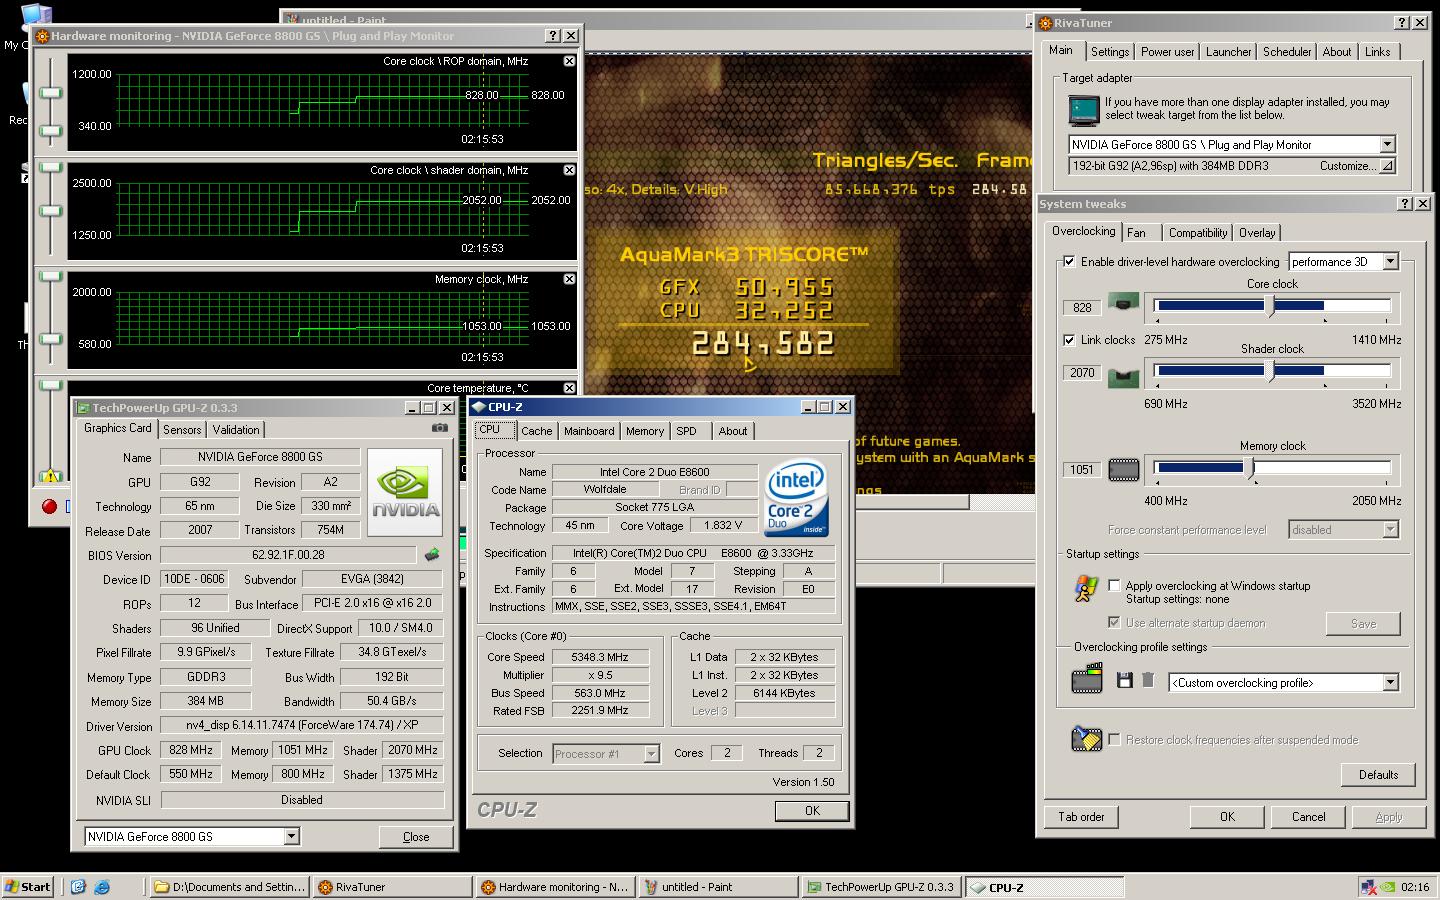This screenshot has height=900, width=1440.
Task: Close Core clock ROP domain graph
Action: pyautogui.click(x=569, y=61)
